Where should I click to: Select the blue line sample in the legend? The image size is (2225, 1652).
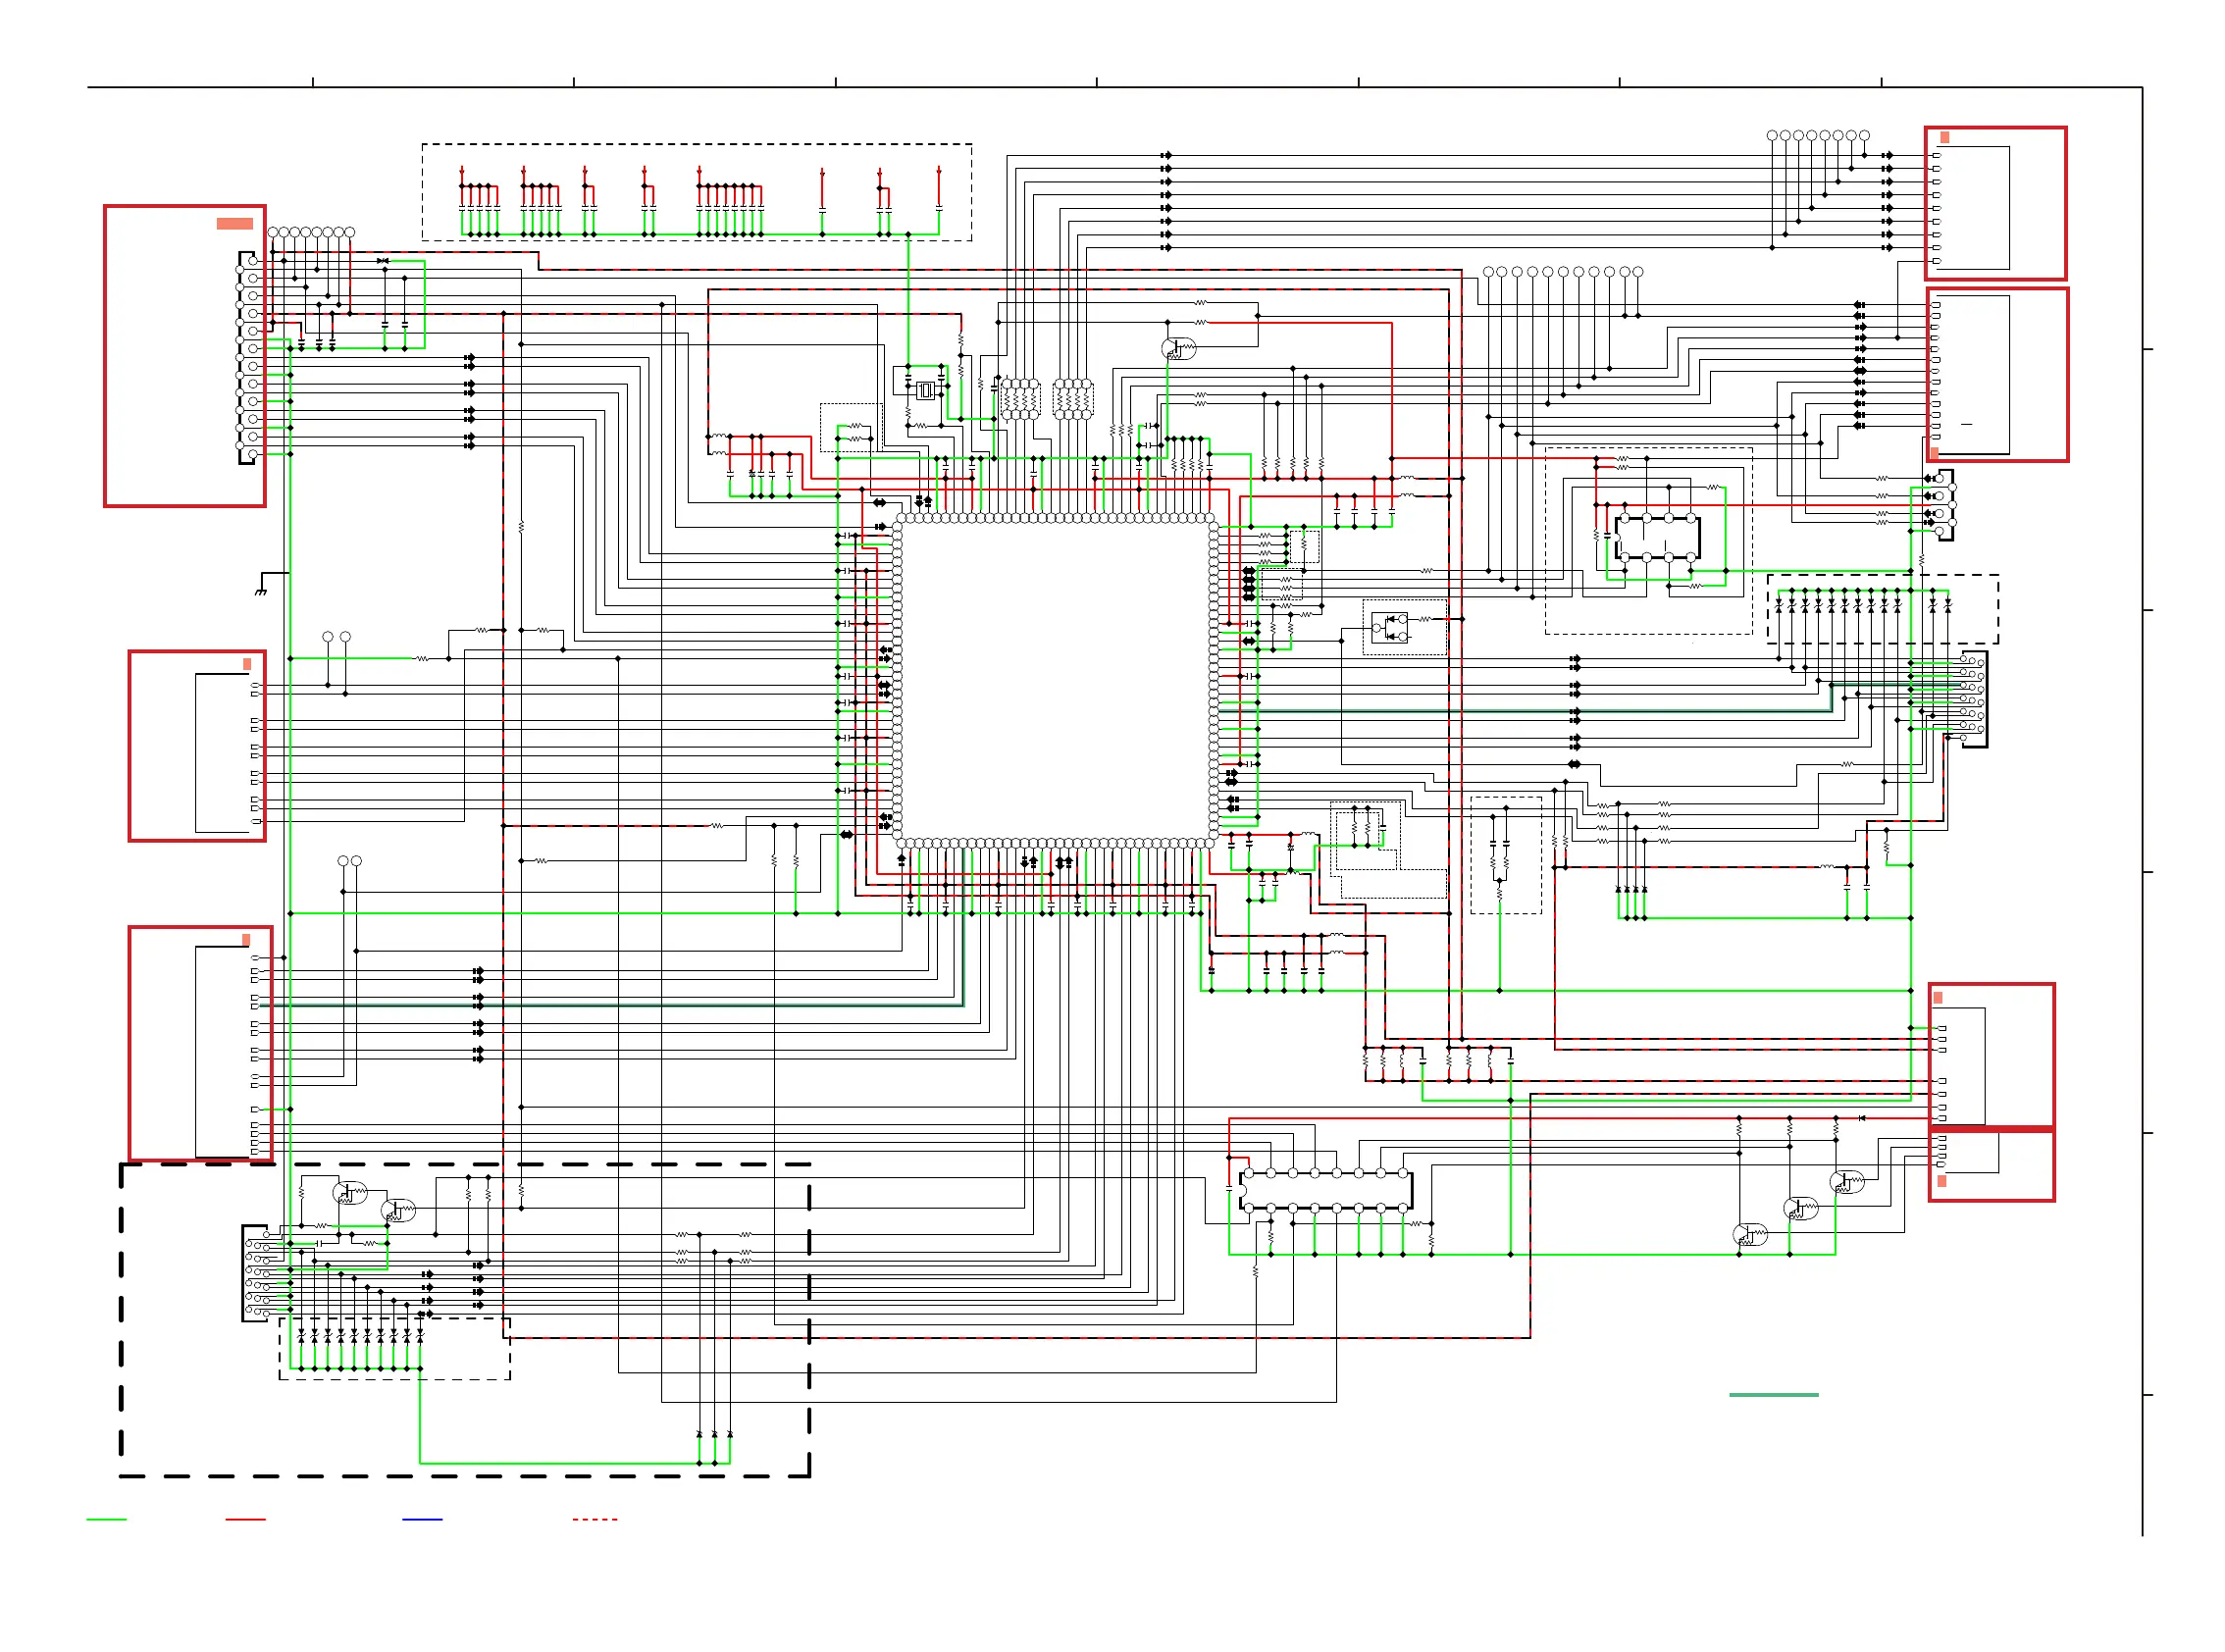click(422, 1520)
